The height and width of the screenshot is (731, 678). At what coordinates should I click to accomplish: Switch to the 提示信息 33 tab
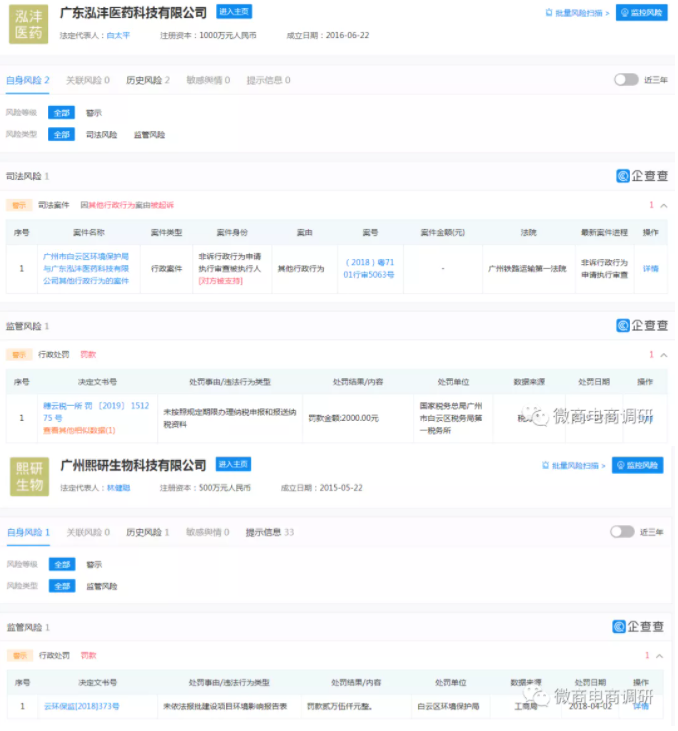click(x=270, y=533)
